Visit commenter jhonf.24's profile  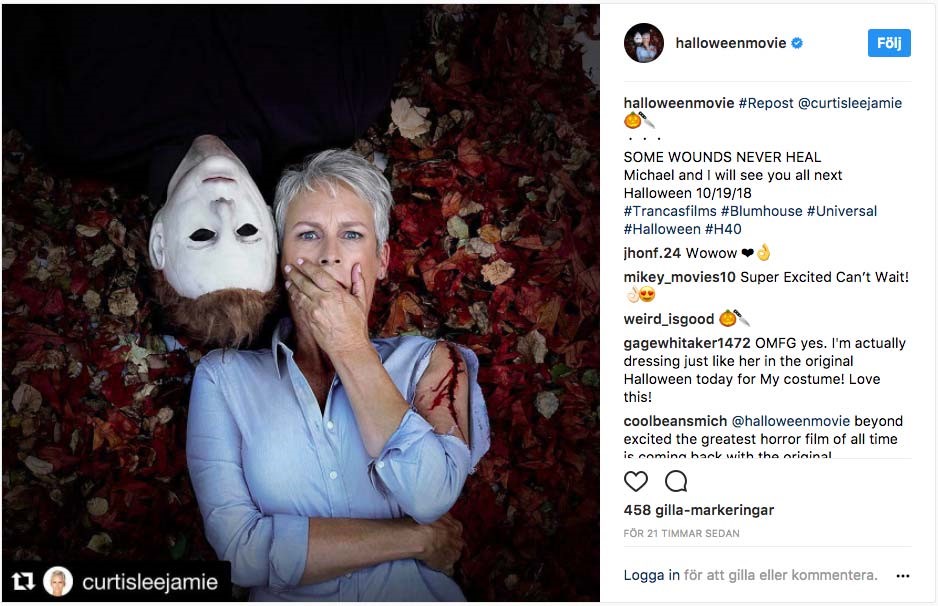(652, 253)
